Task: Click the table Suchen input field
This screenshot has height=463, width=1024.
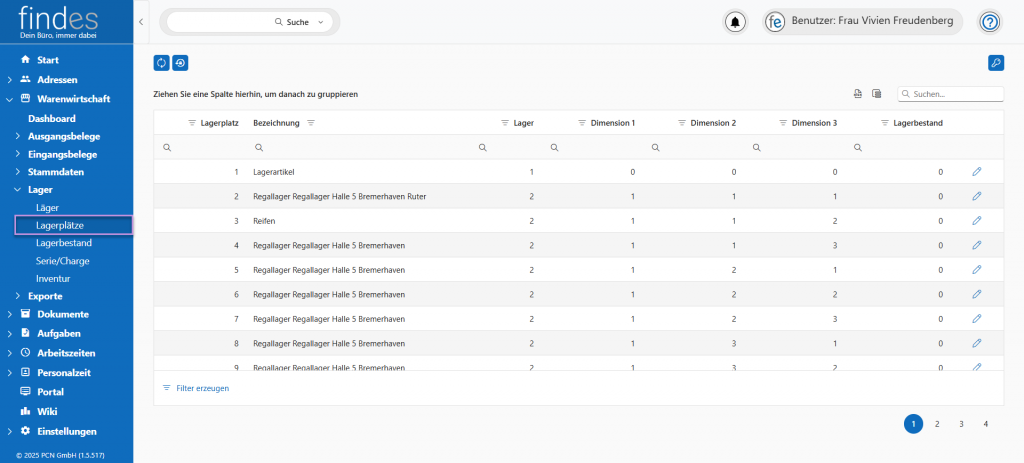Action: pyautogui.click(x=955, y=94)
